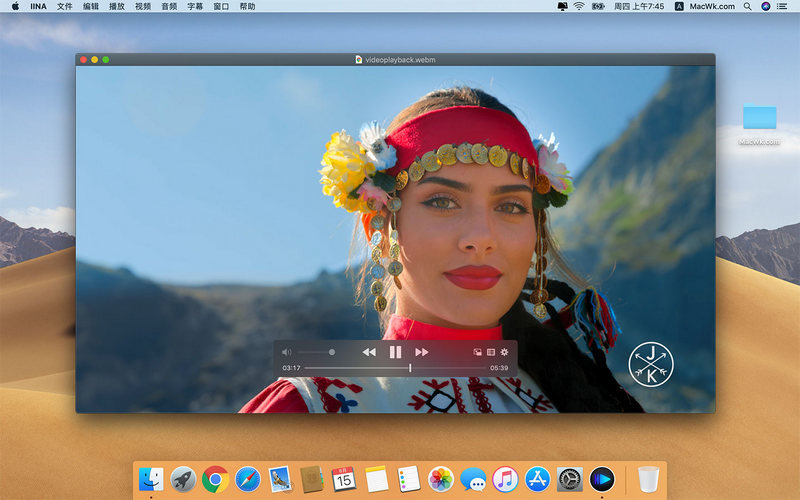Rewind the video with the rewind button
800x500 pixels.
pyautogui.click(x=369, y=352)
